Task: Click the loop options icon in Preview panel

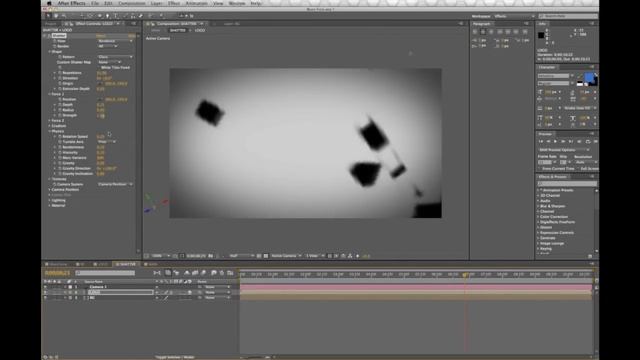Action: click(588, 141)
